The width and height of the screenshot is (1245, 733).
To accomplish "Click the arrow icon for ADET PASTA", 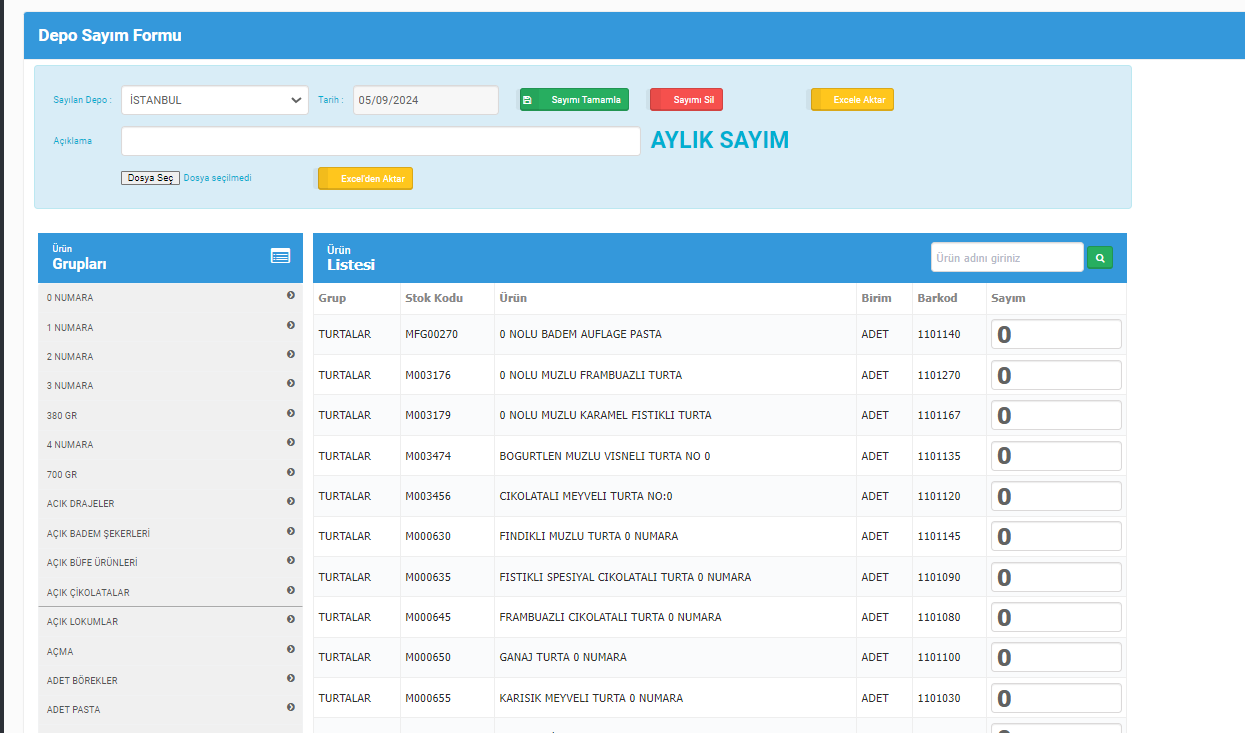I will (291, 707).
